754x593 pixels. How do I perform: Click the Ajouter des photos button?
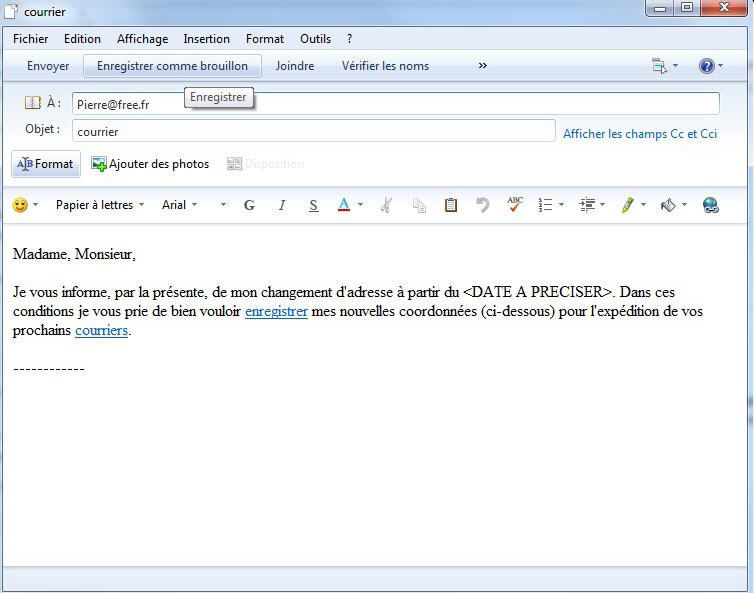click(x=150, y=164)
